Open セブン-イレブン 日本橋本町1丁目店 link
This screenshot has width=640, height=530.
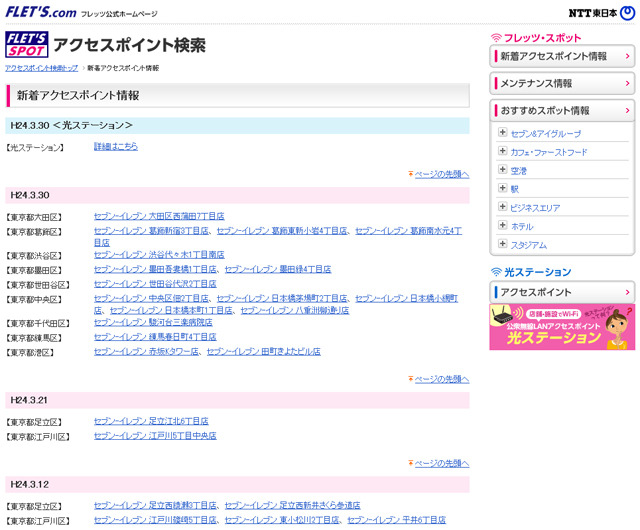click(x=171, y=310)
